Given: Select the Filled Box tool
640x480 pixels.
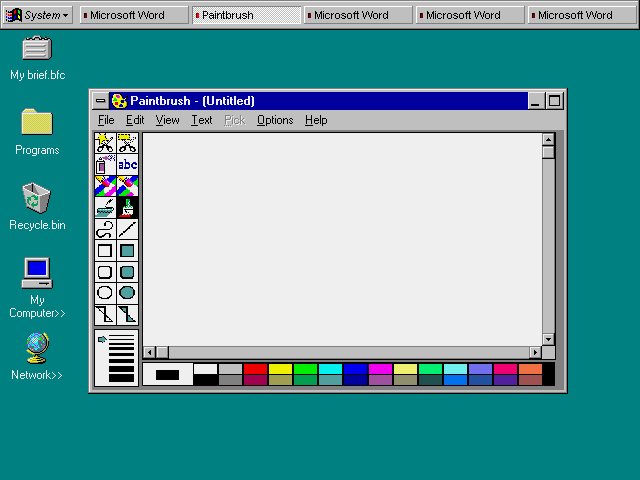Looking at the screenshot, I should (127, 250).
